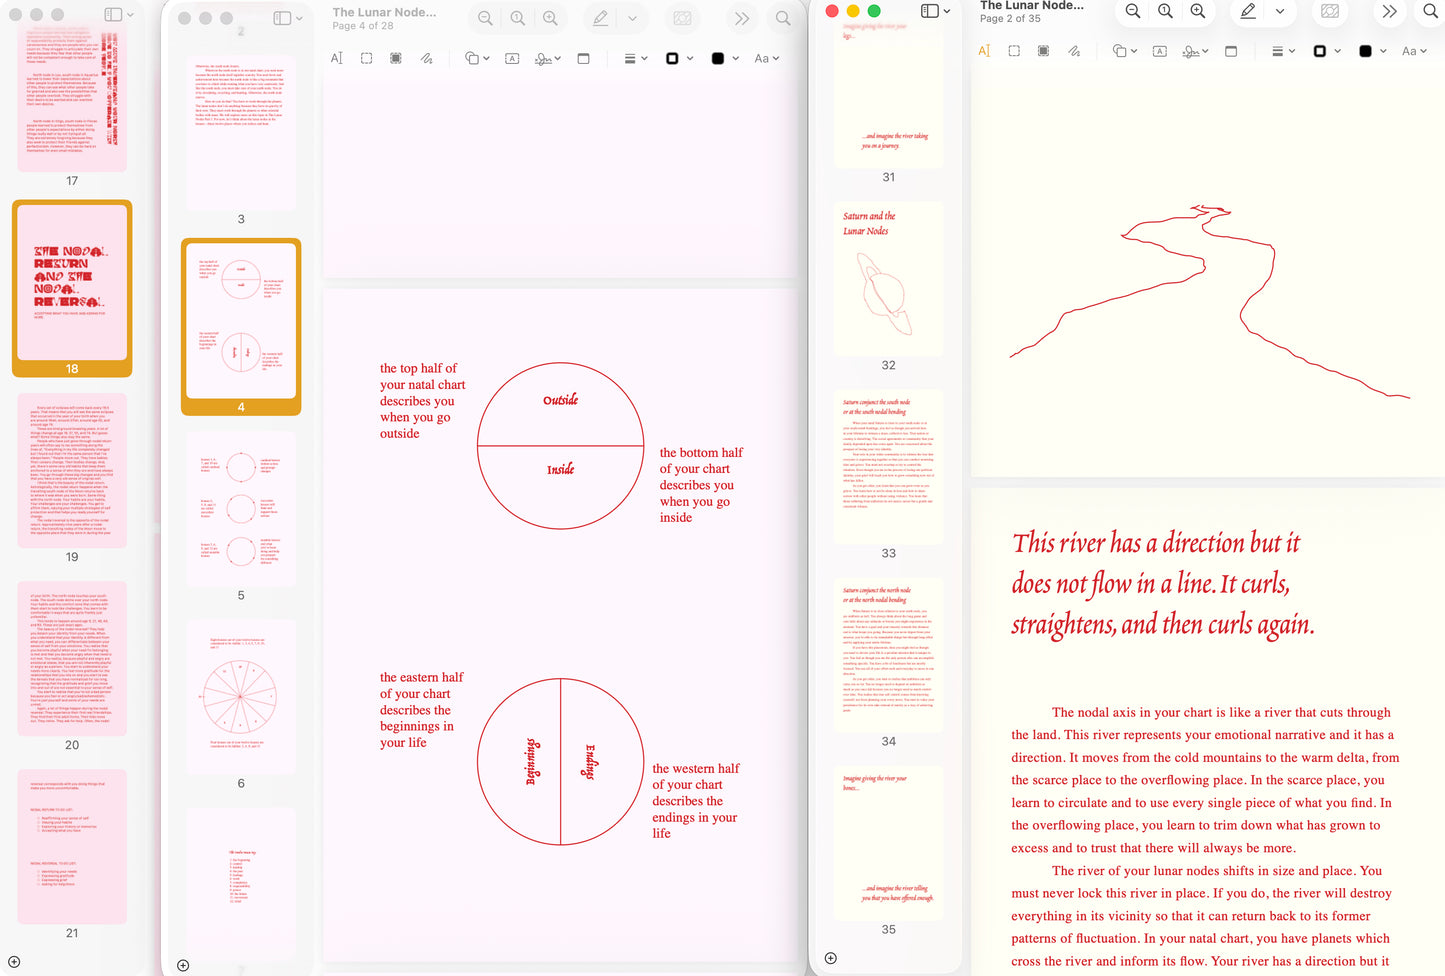Open search in the Page 4 of 28 window

click(x=783, y=18)
